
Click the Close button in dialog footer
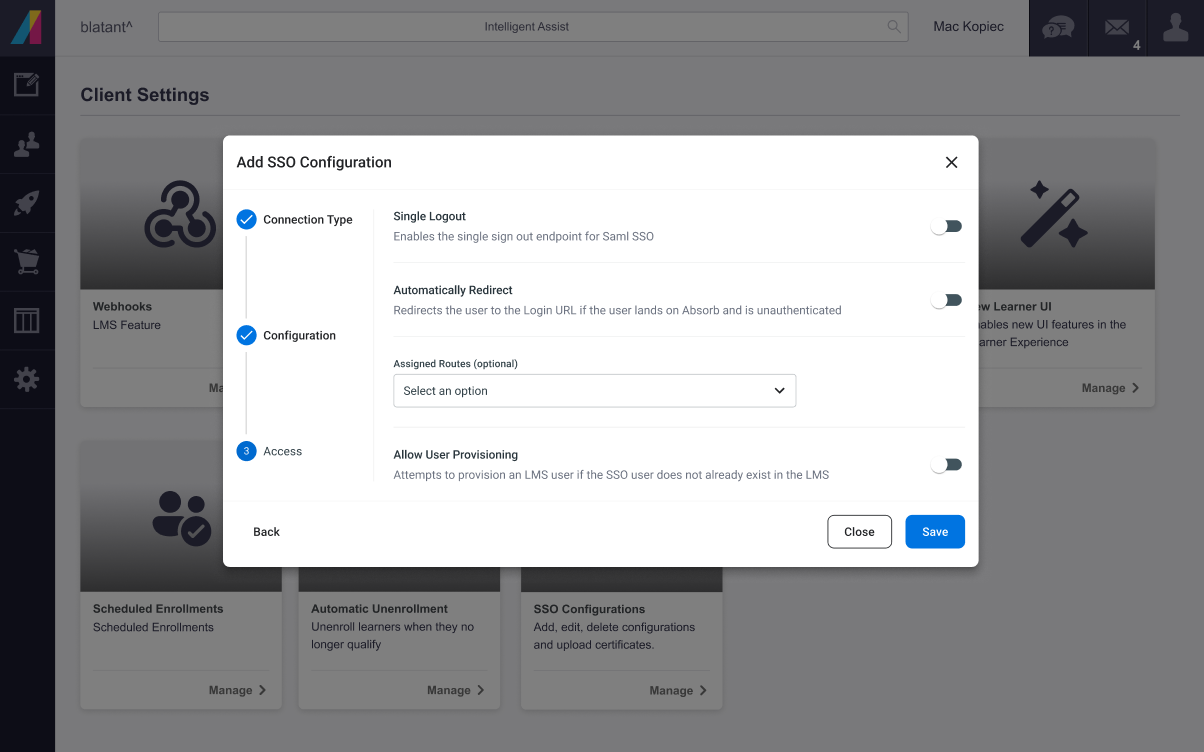click(859, 532)
